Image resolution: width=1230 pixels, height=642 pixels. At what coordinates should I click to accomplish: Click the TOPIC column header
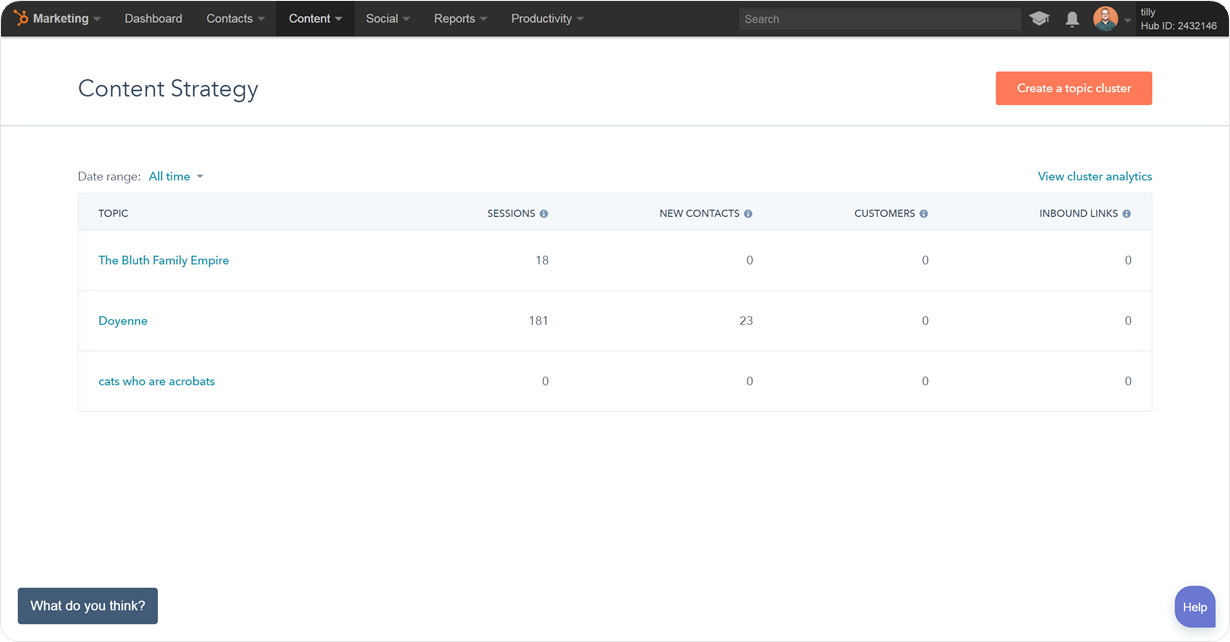point(113,214)
